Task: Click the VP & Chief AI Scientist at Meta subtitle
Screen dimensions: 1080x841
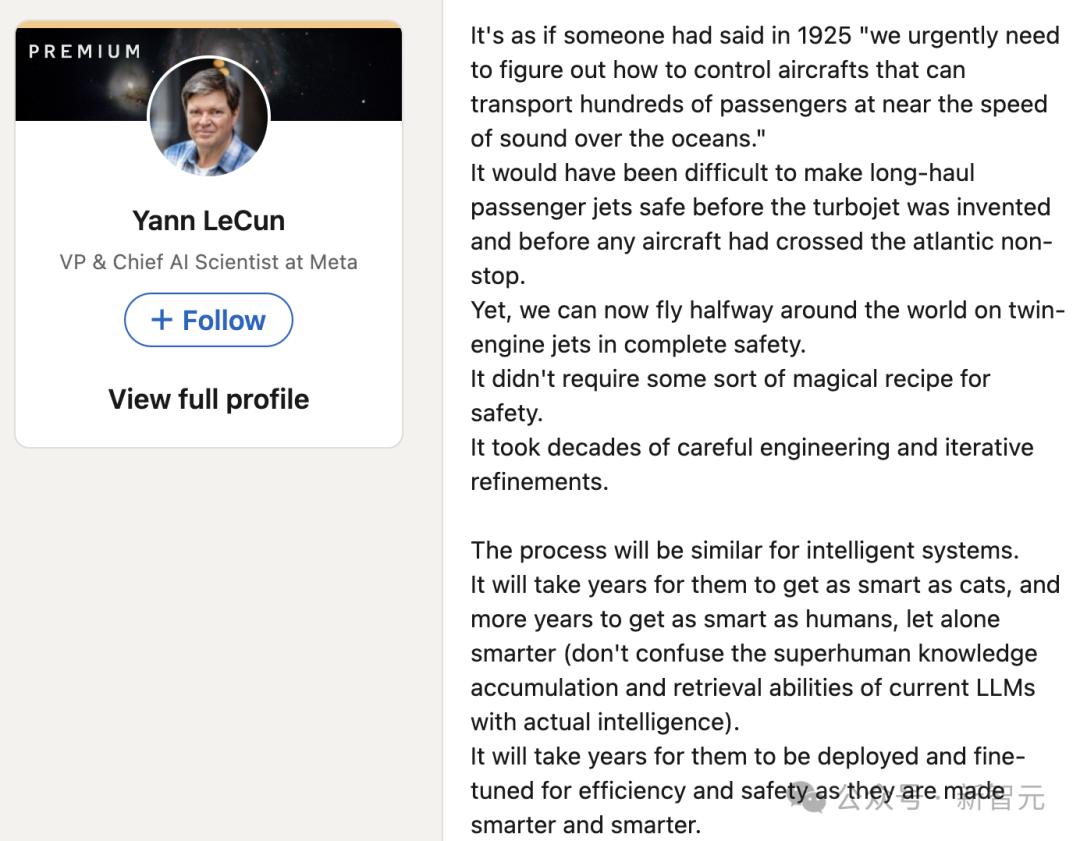Action: click(x=208, y=262)
